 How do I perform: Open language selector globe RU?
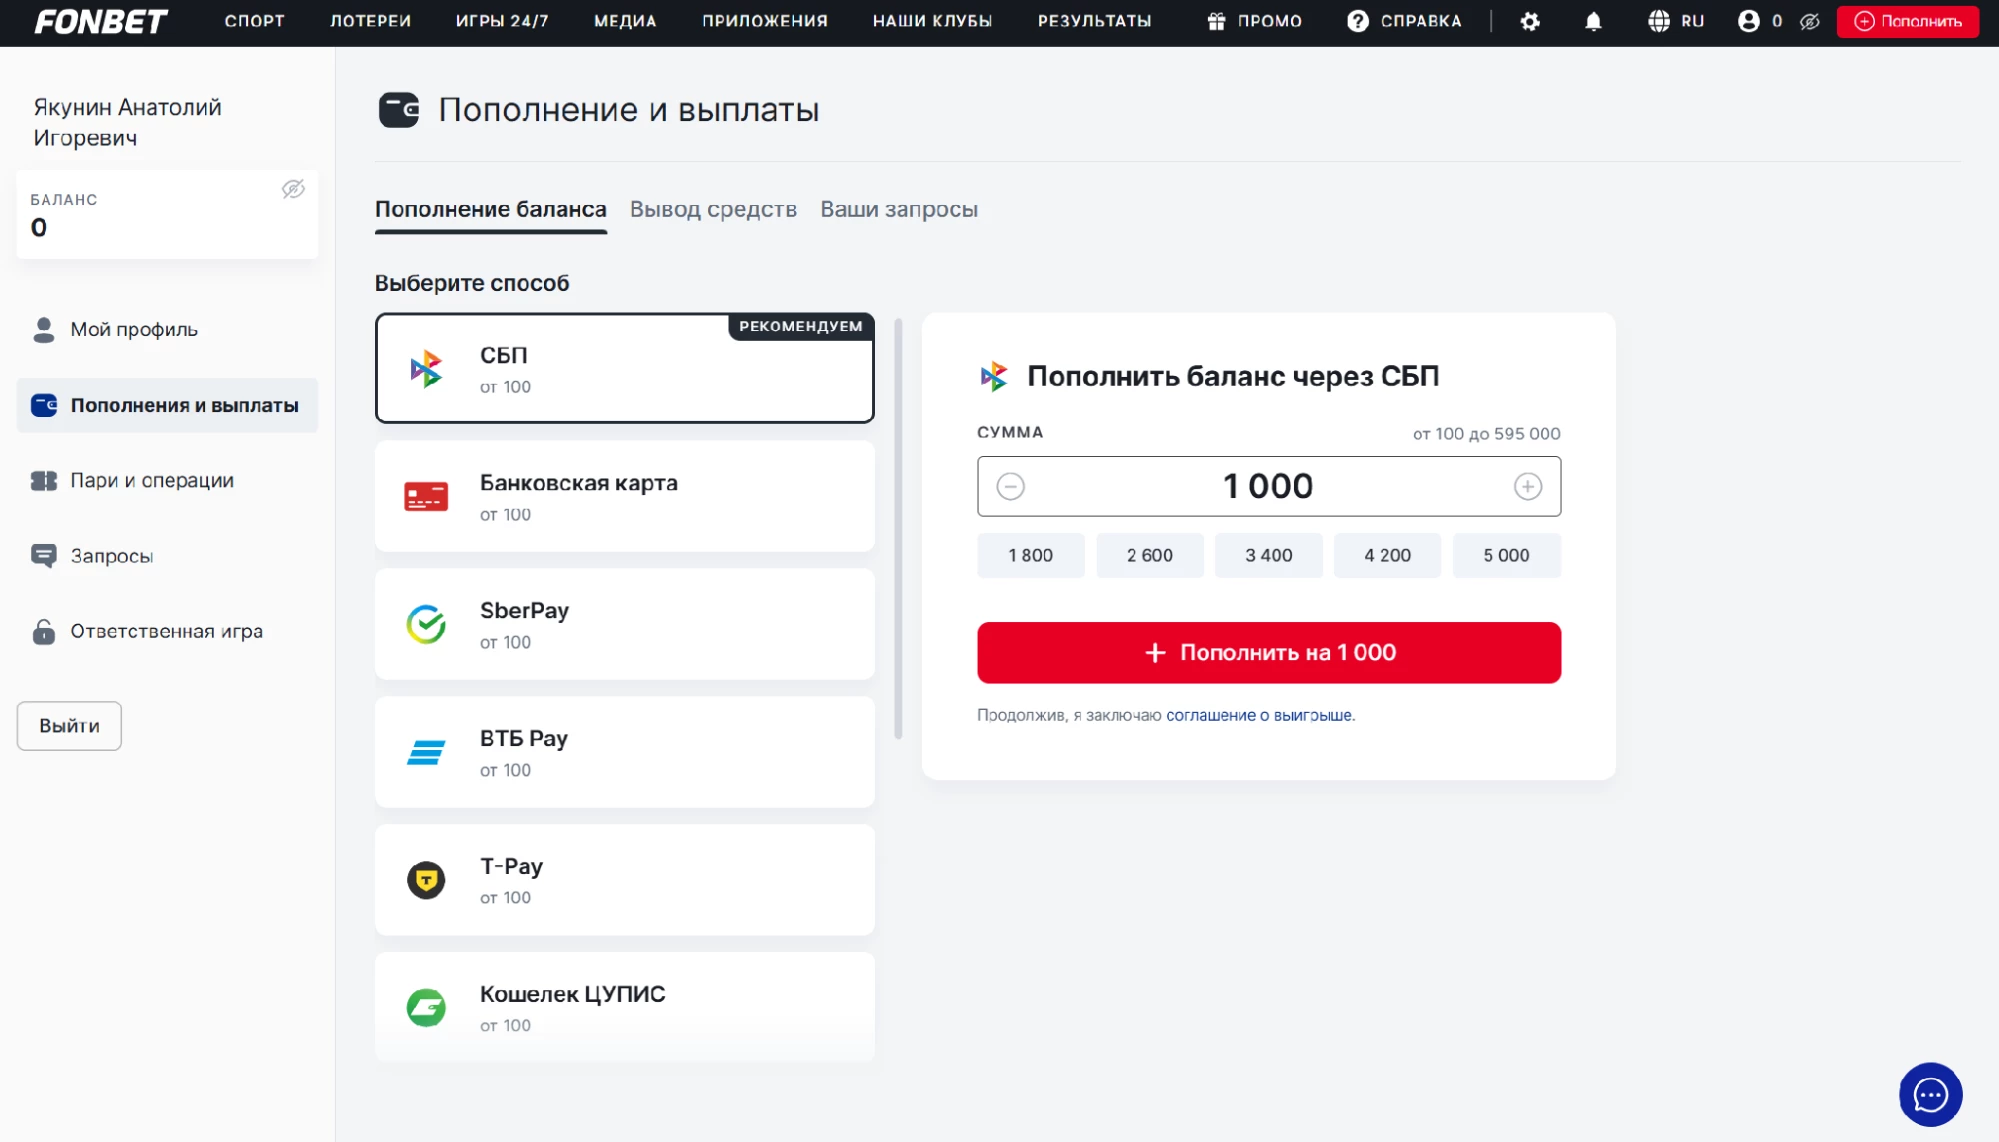[x=1676, y=21]
